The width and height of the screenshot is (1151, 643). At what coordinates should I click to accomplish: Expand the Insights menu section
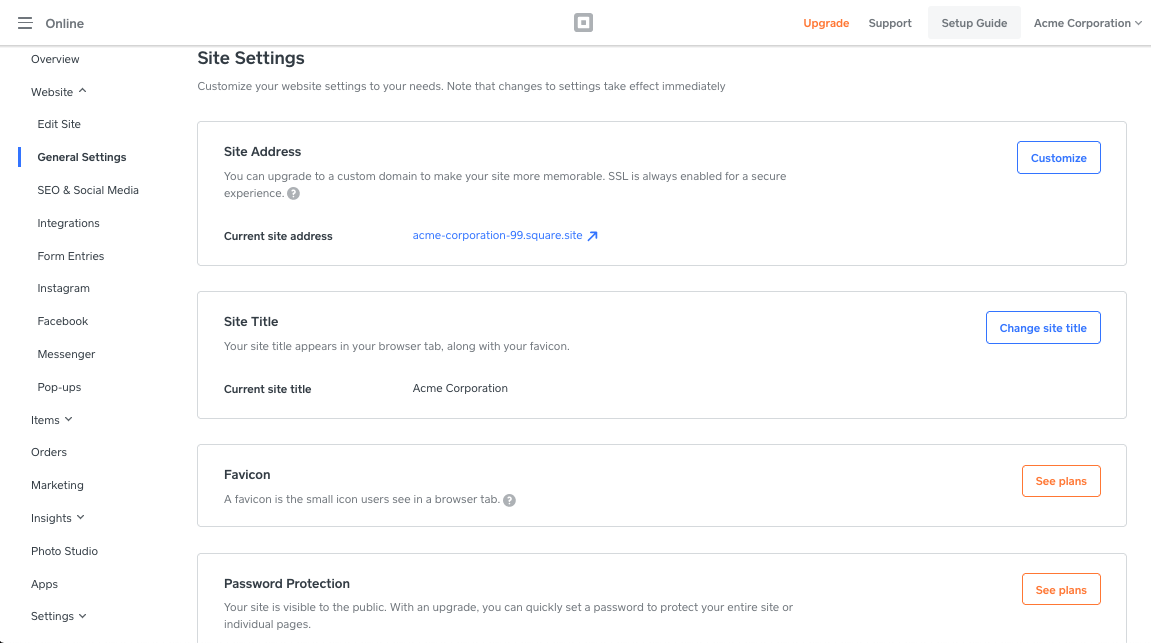(80, 518)
